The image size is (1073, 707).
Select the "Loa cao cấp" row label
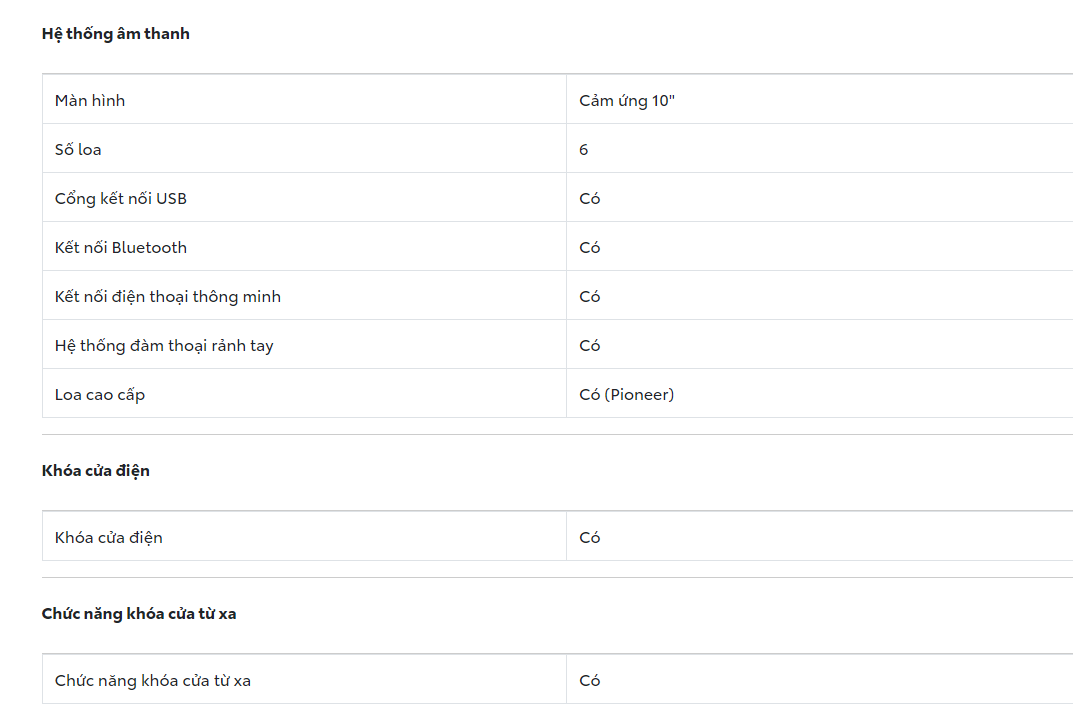pyautogui.click(x=100, y=394)
